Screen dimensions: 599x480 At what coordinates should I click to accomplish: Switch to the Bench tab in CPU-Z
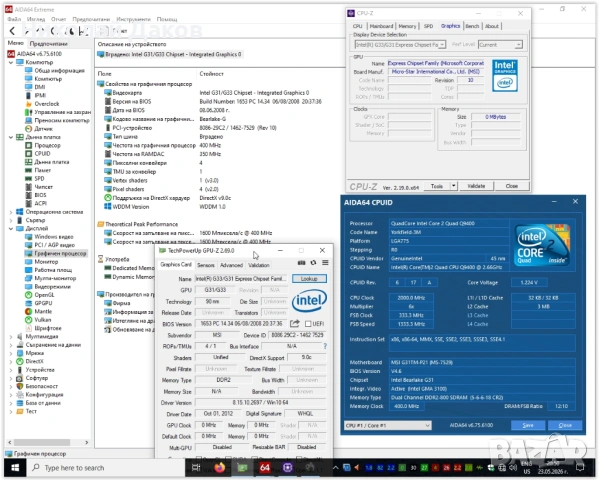tap(472, 26)
